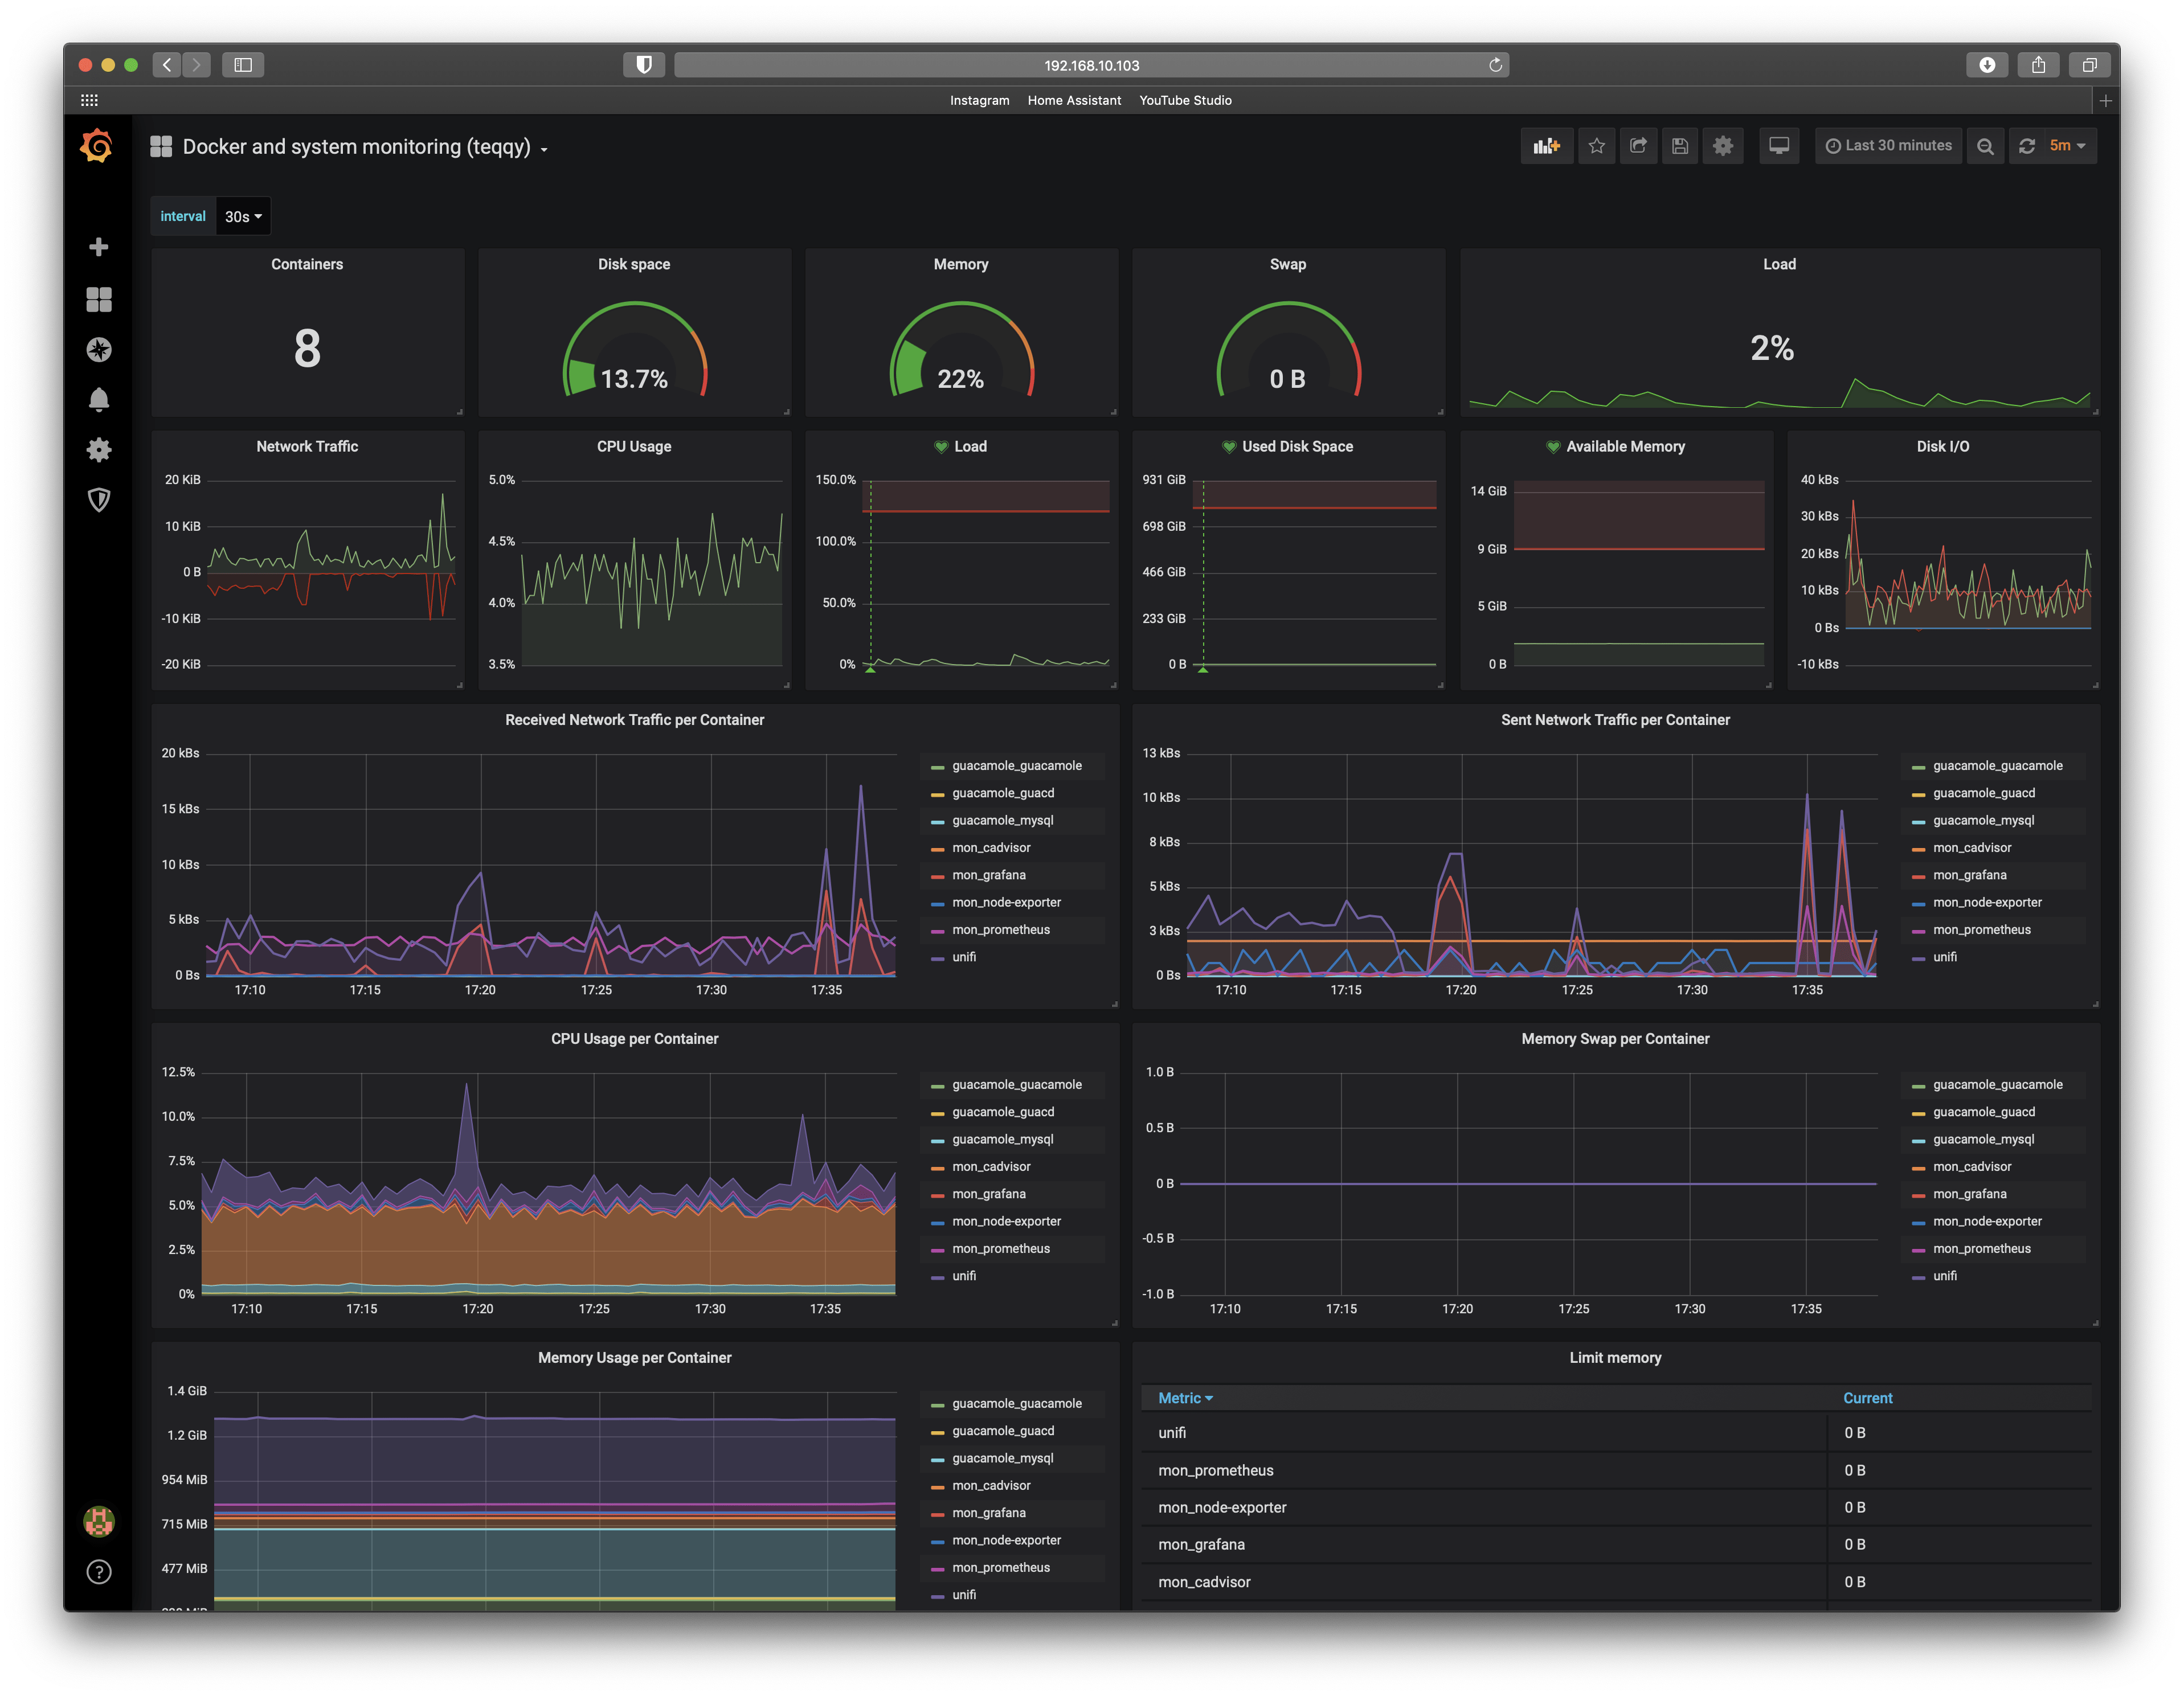Hide the unifi series in CPU Usage legend
Viewport: 2184px width, 1696px height.
(x=963, y=1276)
